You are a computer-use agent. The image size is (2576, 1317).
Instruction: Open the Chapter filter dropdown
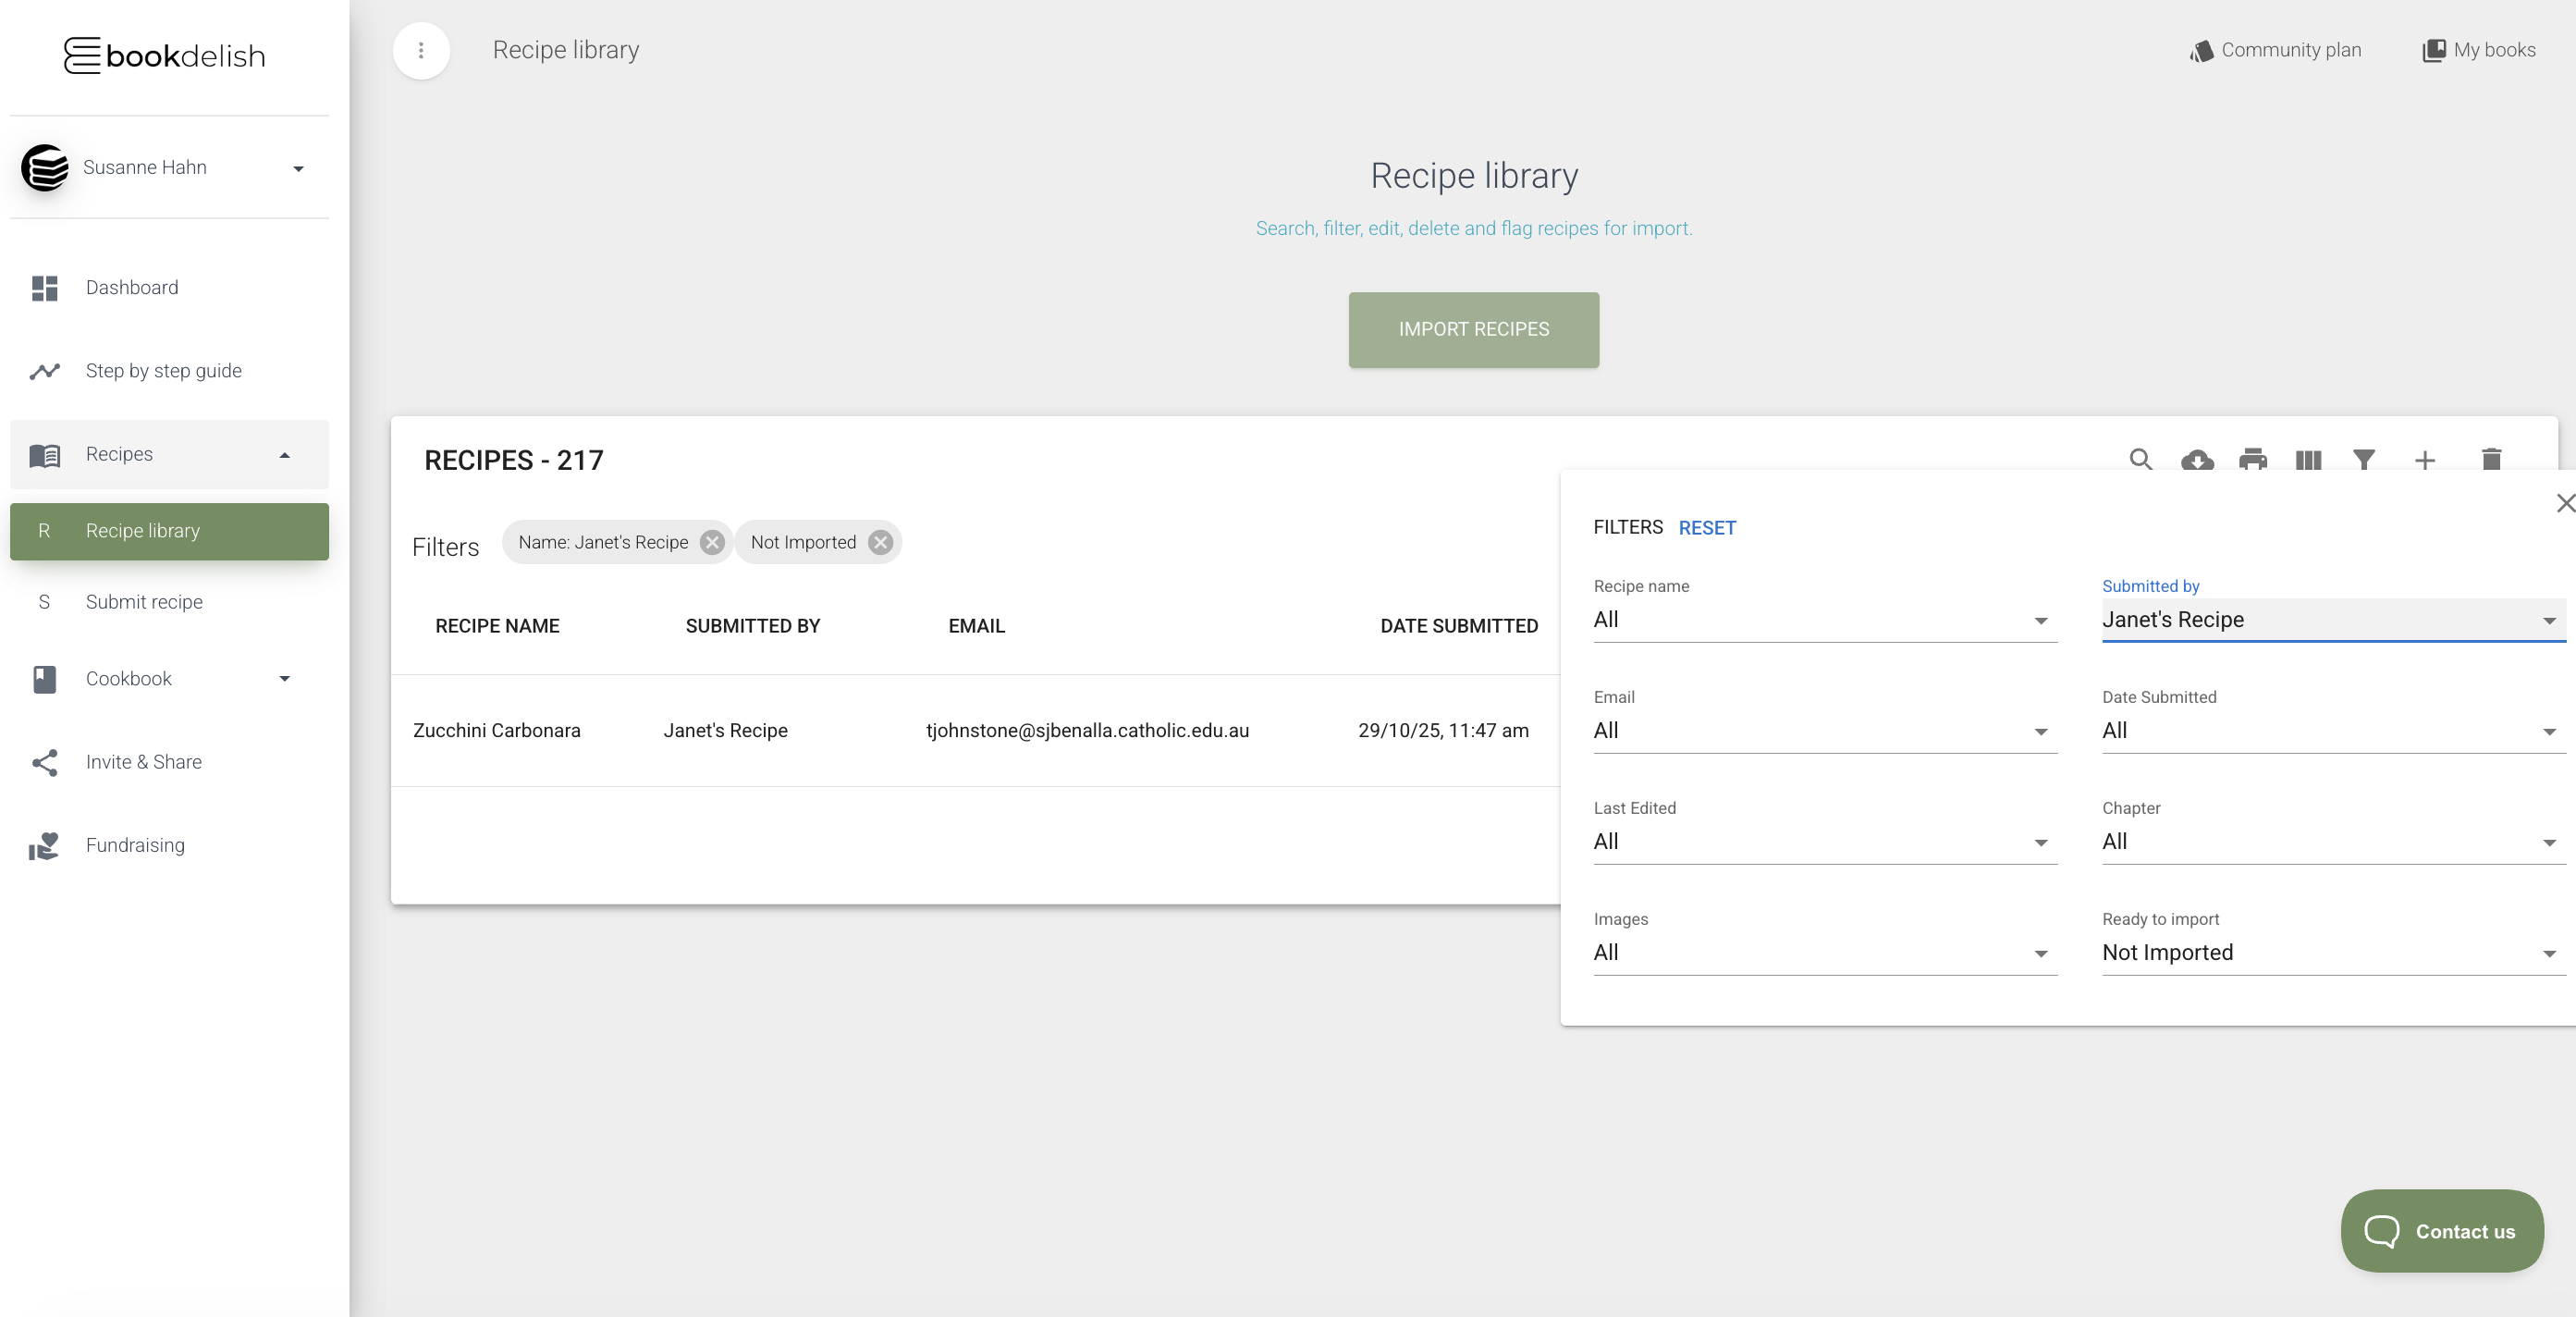pos(2334,842)
